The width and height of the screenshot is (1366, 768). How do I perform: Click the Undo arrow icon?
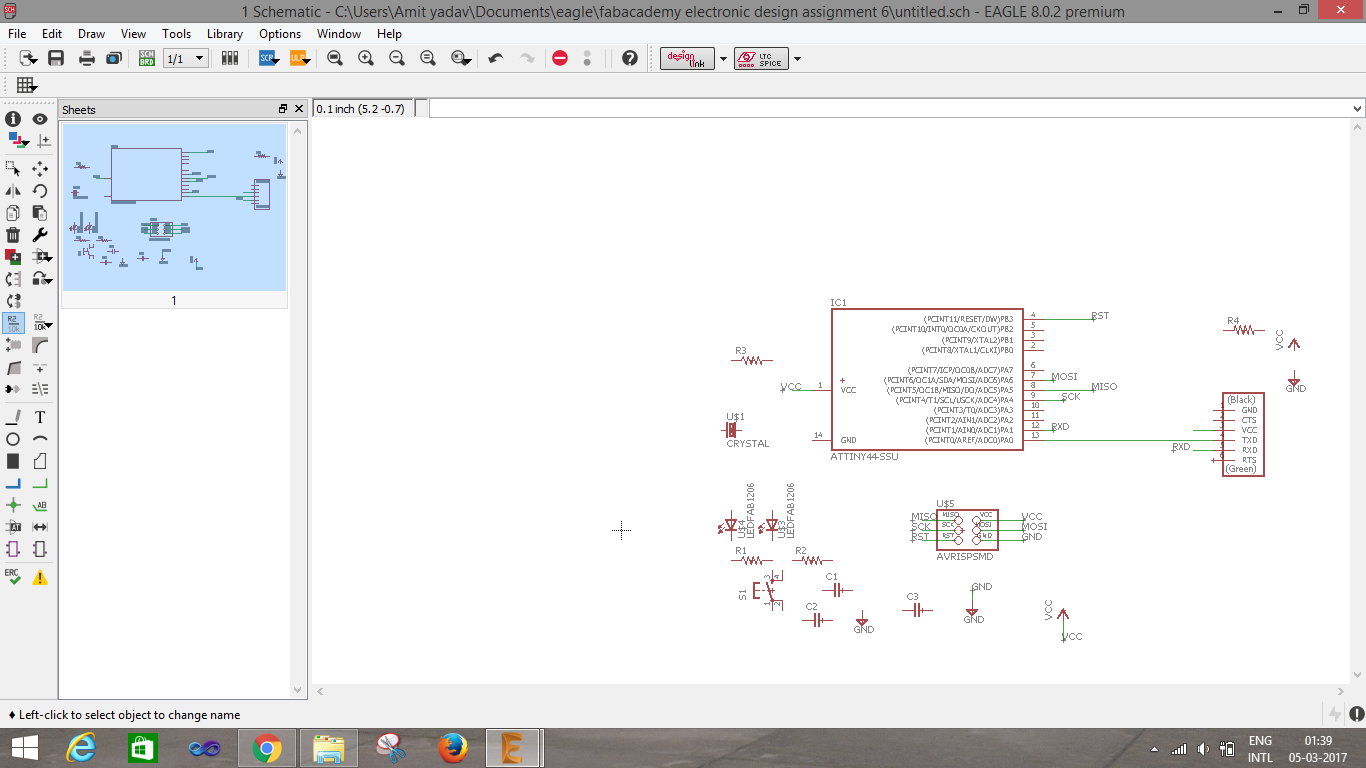point(495,58)
